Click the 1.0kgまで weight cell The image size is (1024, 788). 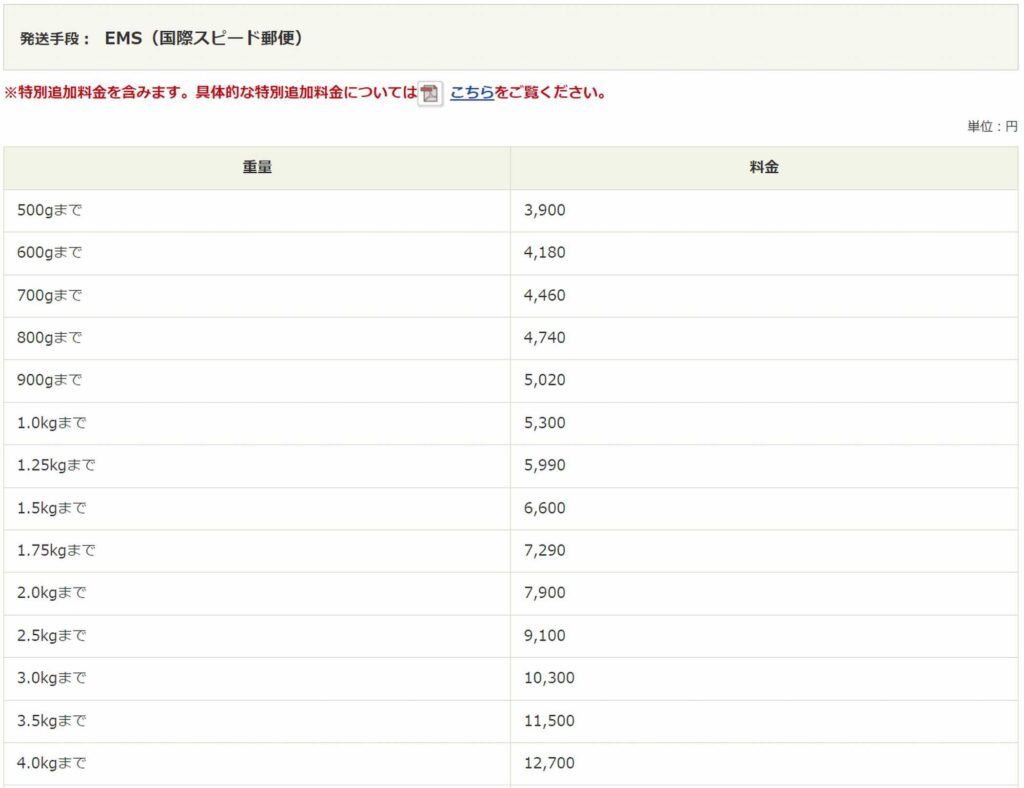(52, 423)
